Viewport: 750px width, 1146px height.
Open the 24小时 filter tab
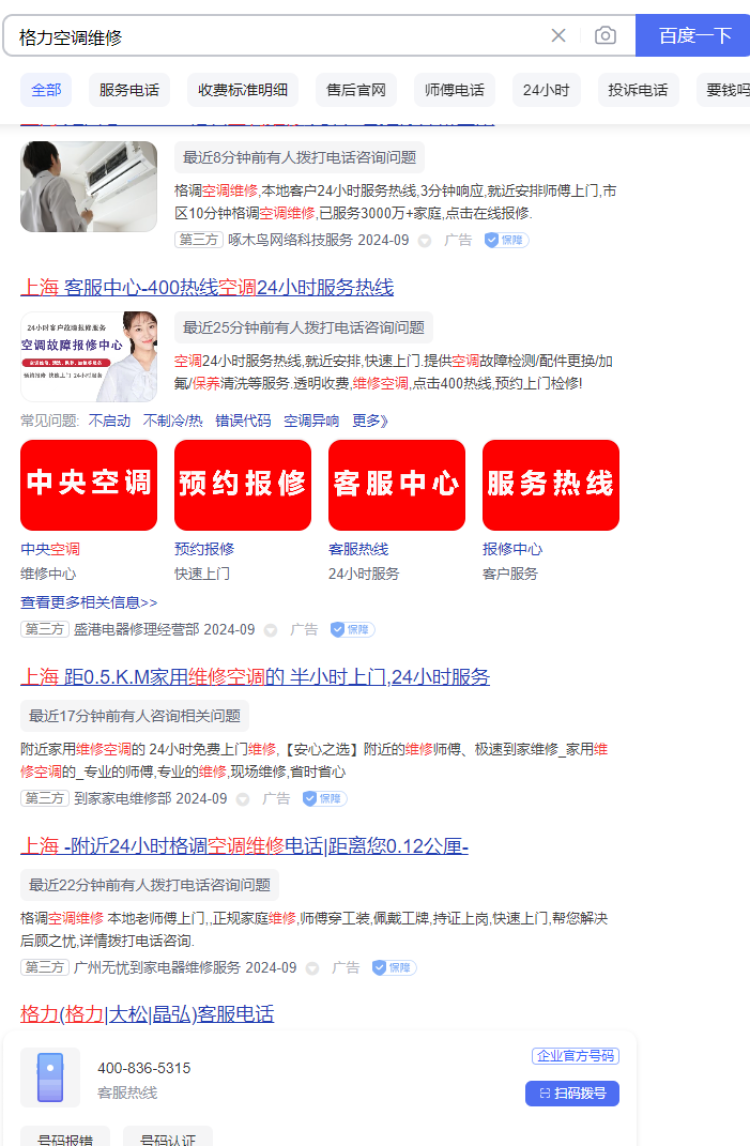click(x=546, y=90)
